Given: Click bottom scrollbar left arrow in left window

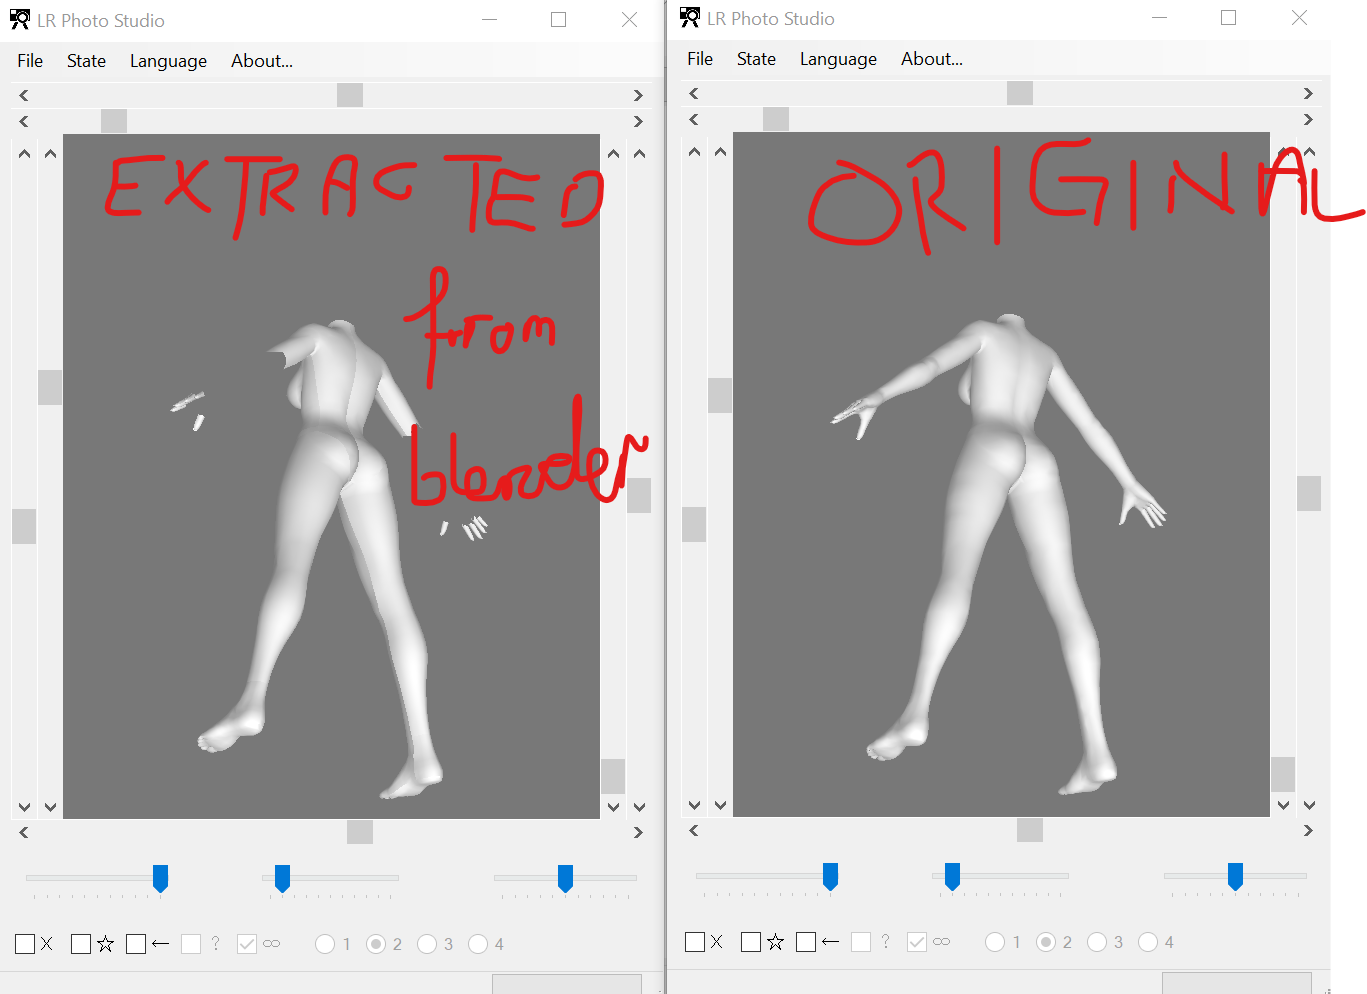Looking at the screenshot, I should 24,832.
